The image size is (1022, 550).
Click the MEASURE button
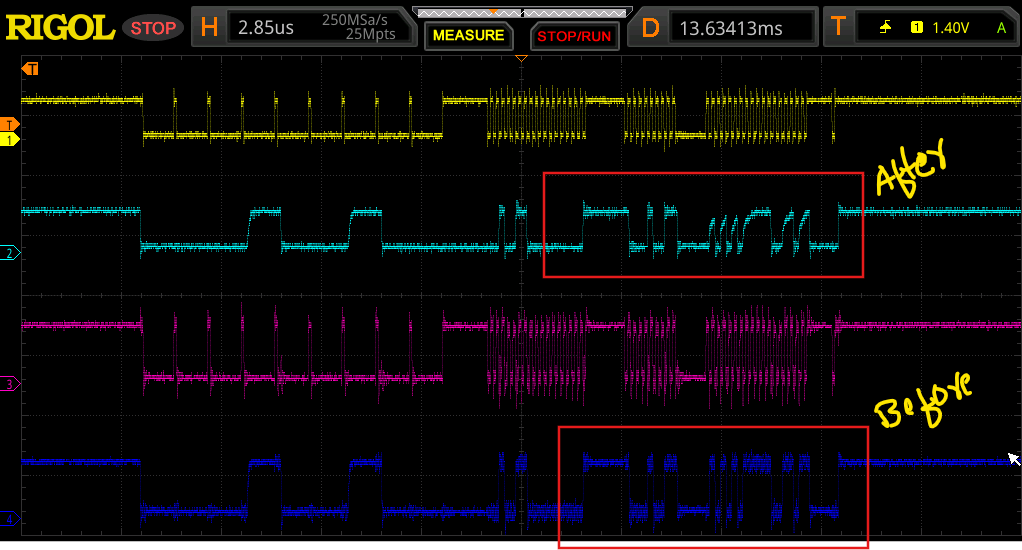[x=469, y=35]
